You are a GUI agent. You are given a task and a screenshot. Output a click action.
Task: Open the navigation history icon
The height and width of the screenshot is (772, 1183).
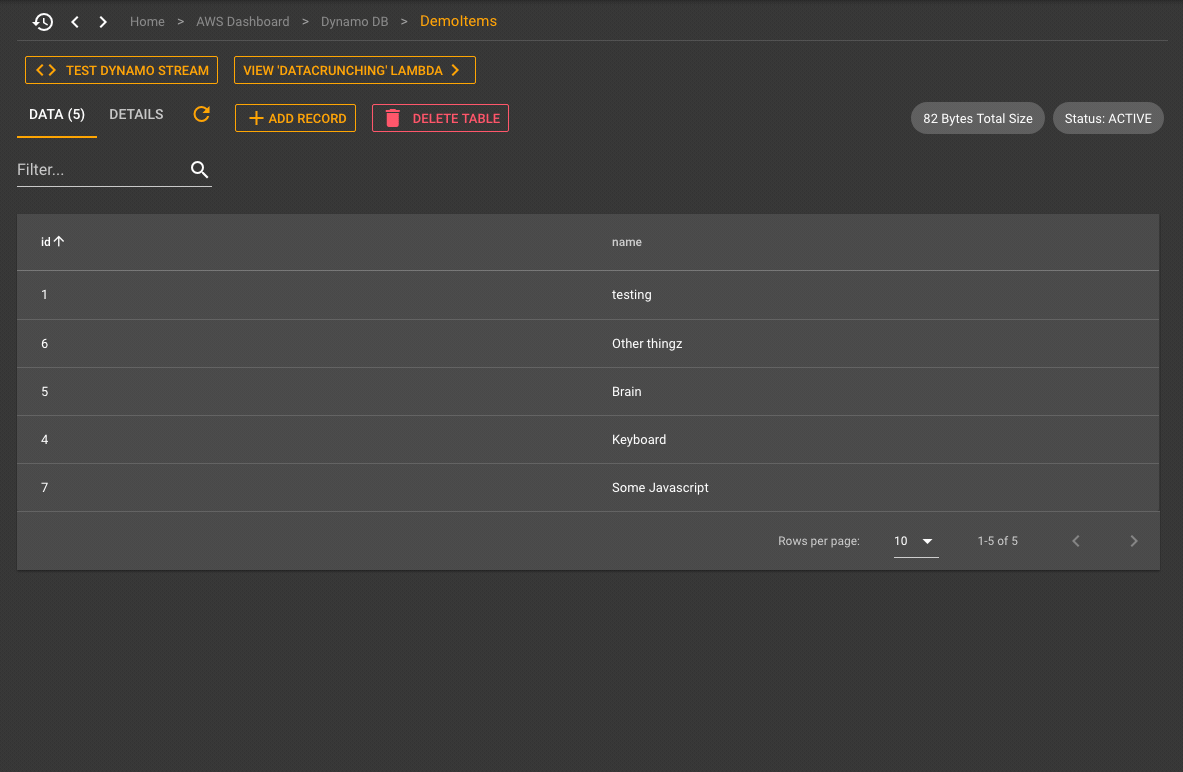tap(43, 22)
